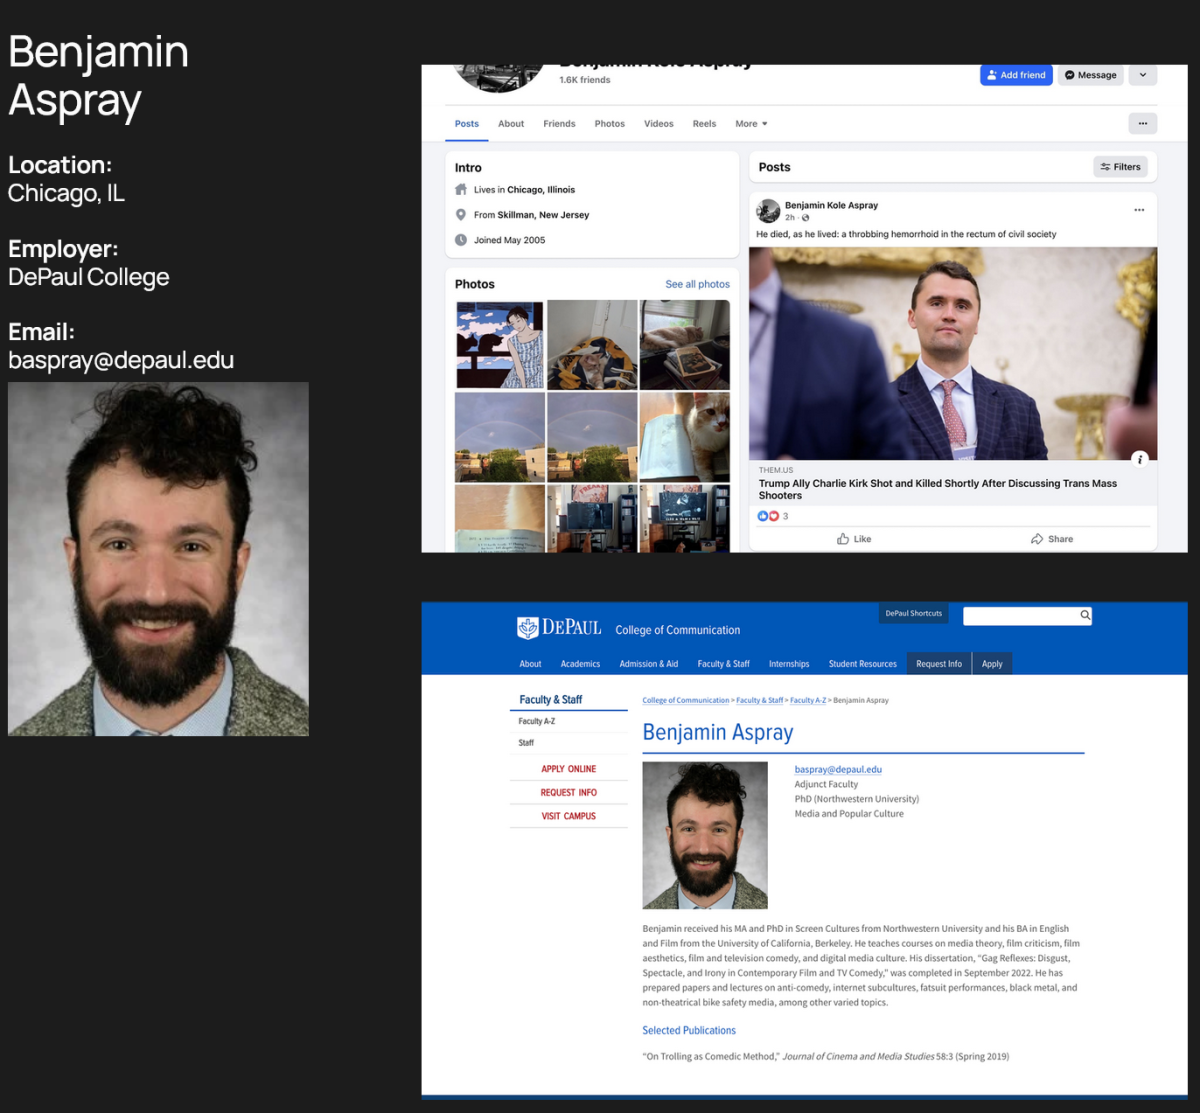Open the About menu on DePaul site
Viewport: 1200px width, 1113px height.
pos(530,664)
